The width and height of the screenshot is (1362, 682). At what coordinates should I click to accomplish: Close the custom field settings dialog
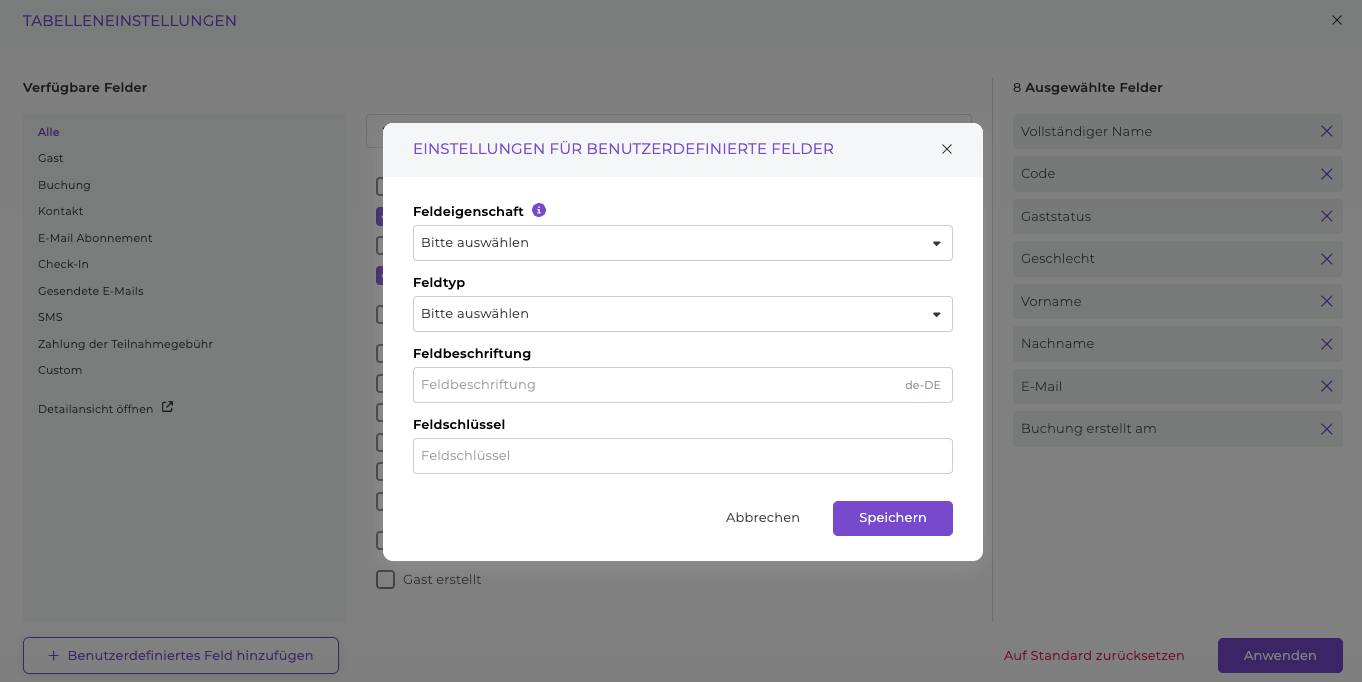pos(946,149)
